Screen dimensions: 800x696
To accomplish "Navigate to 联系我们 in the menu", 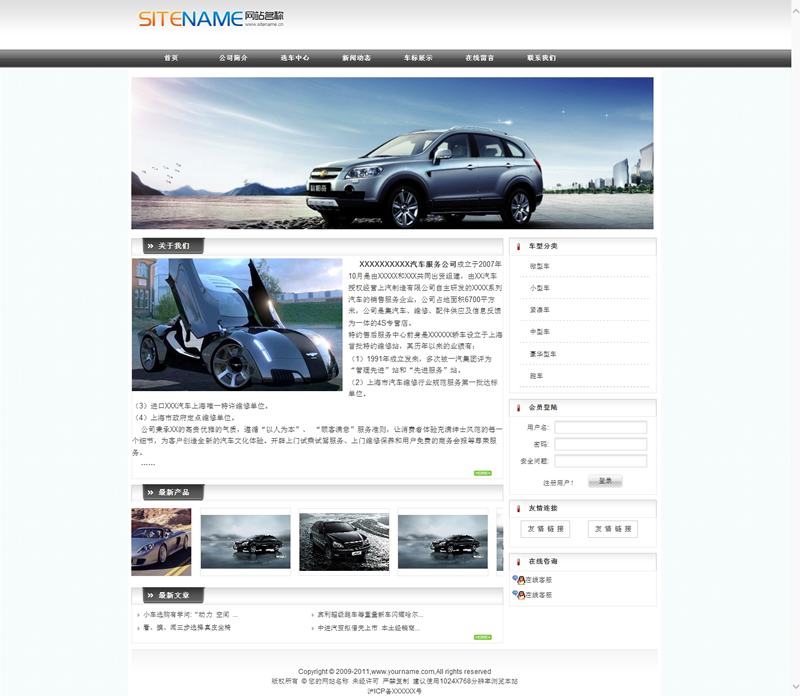I will coord(541,58).
